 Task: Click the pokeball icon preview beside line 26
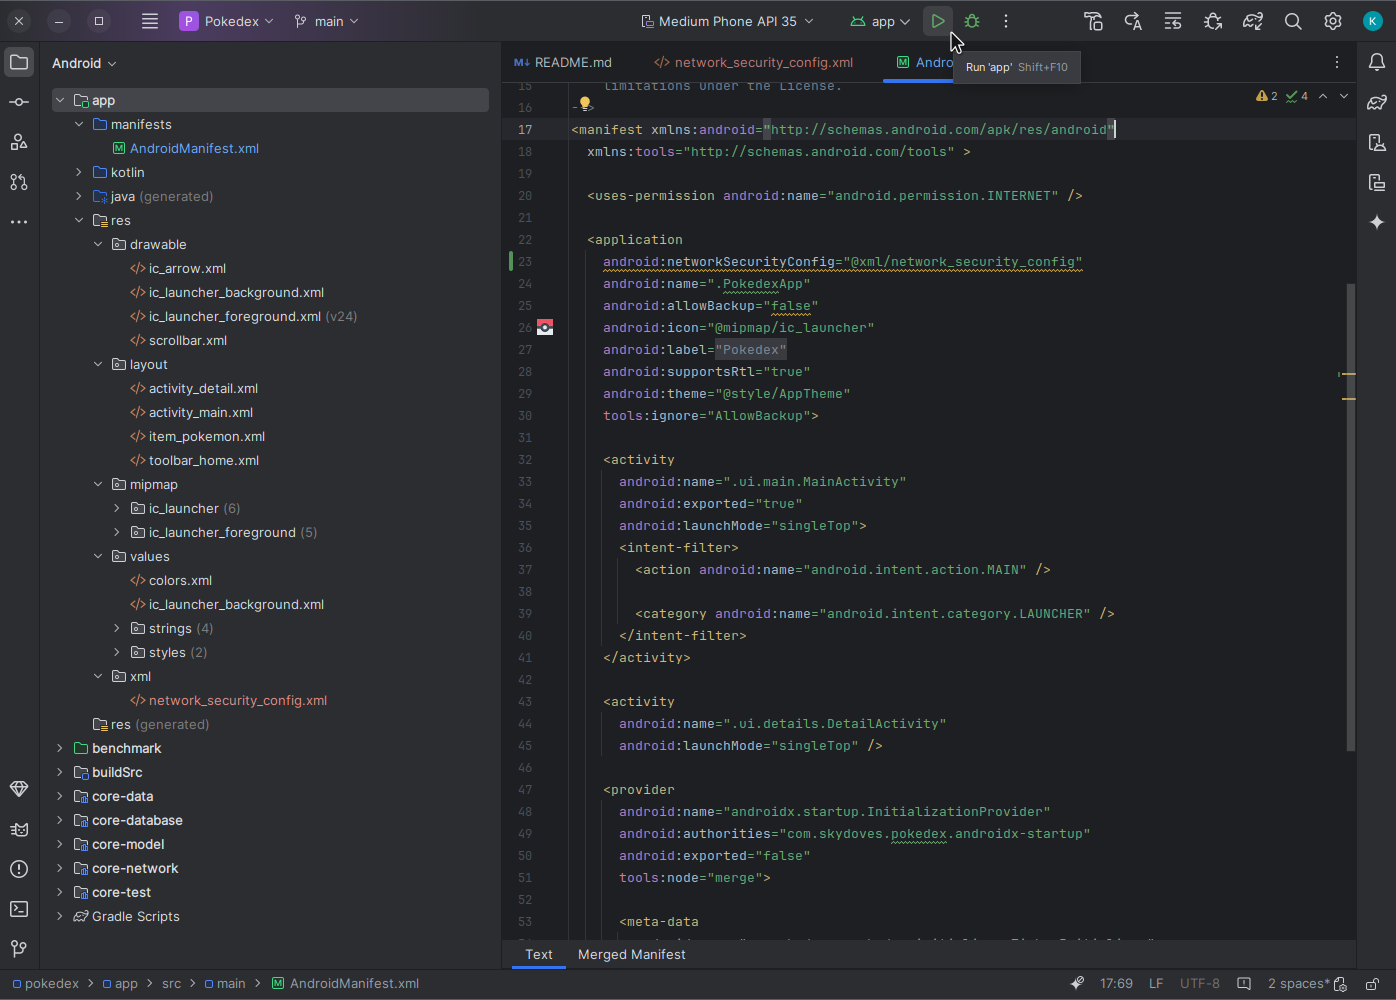544,327
